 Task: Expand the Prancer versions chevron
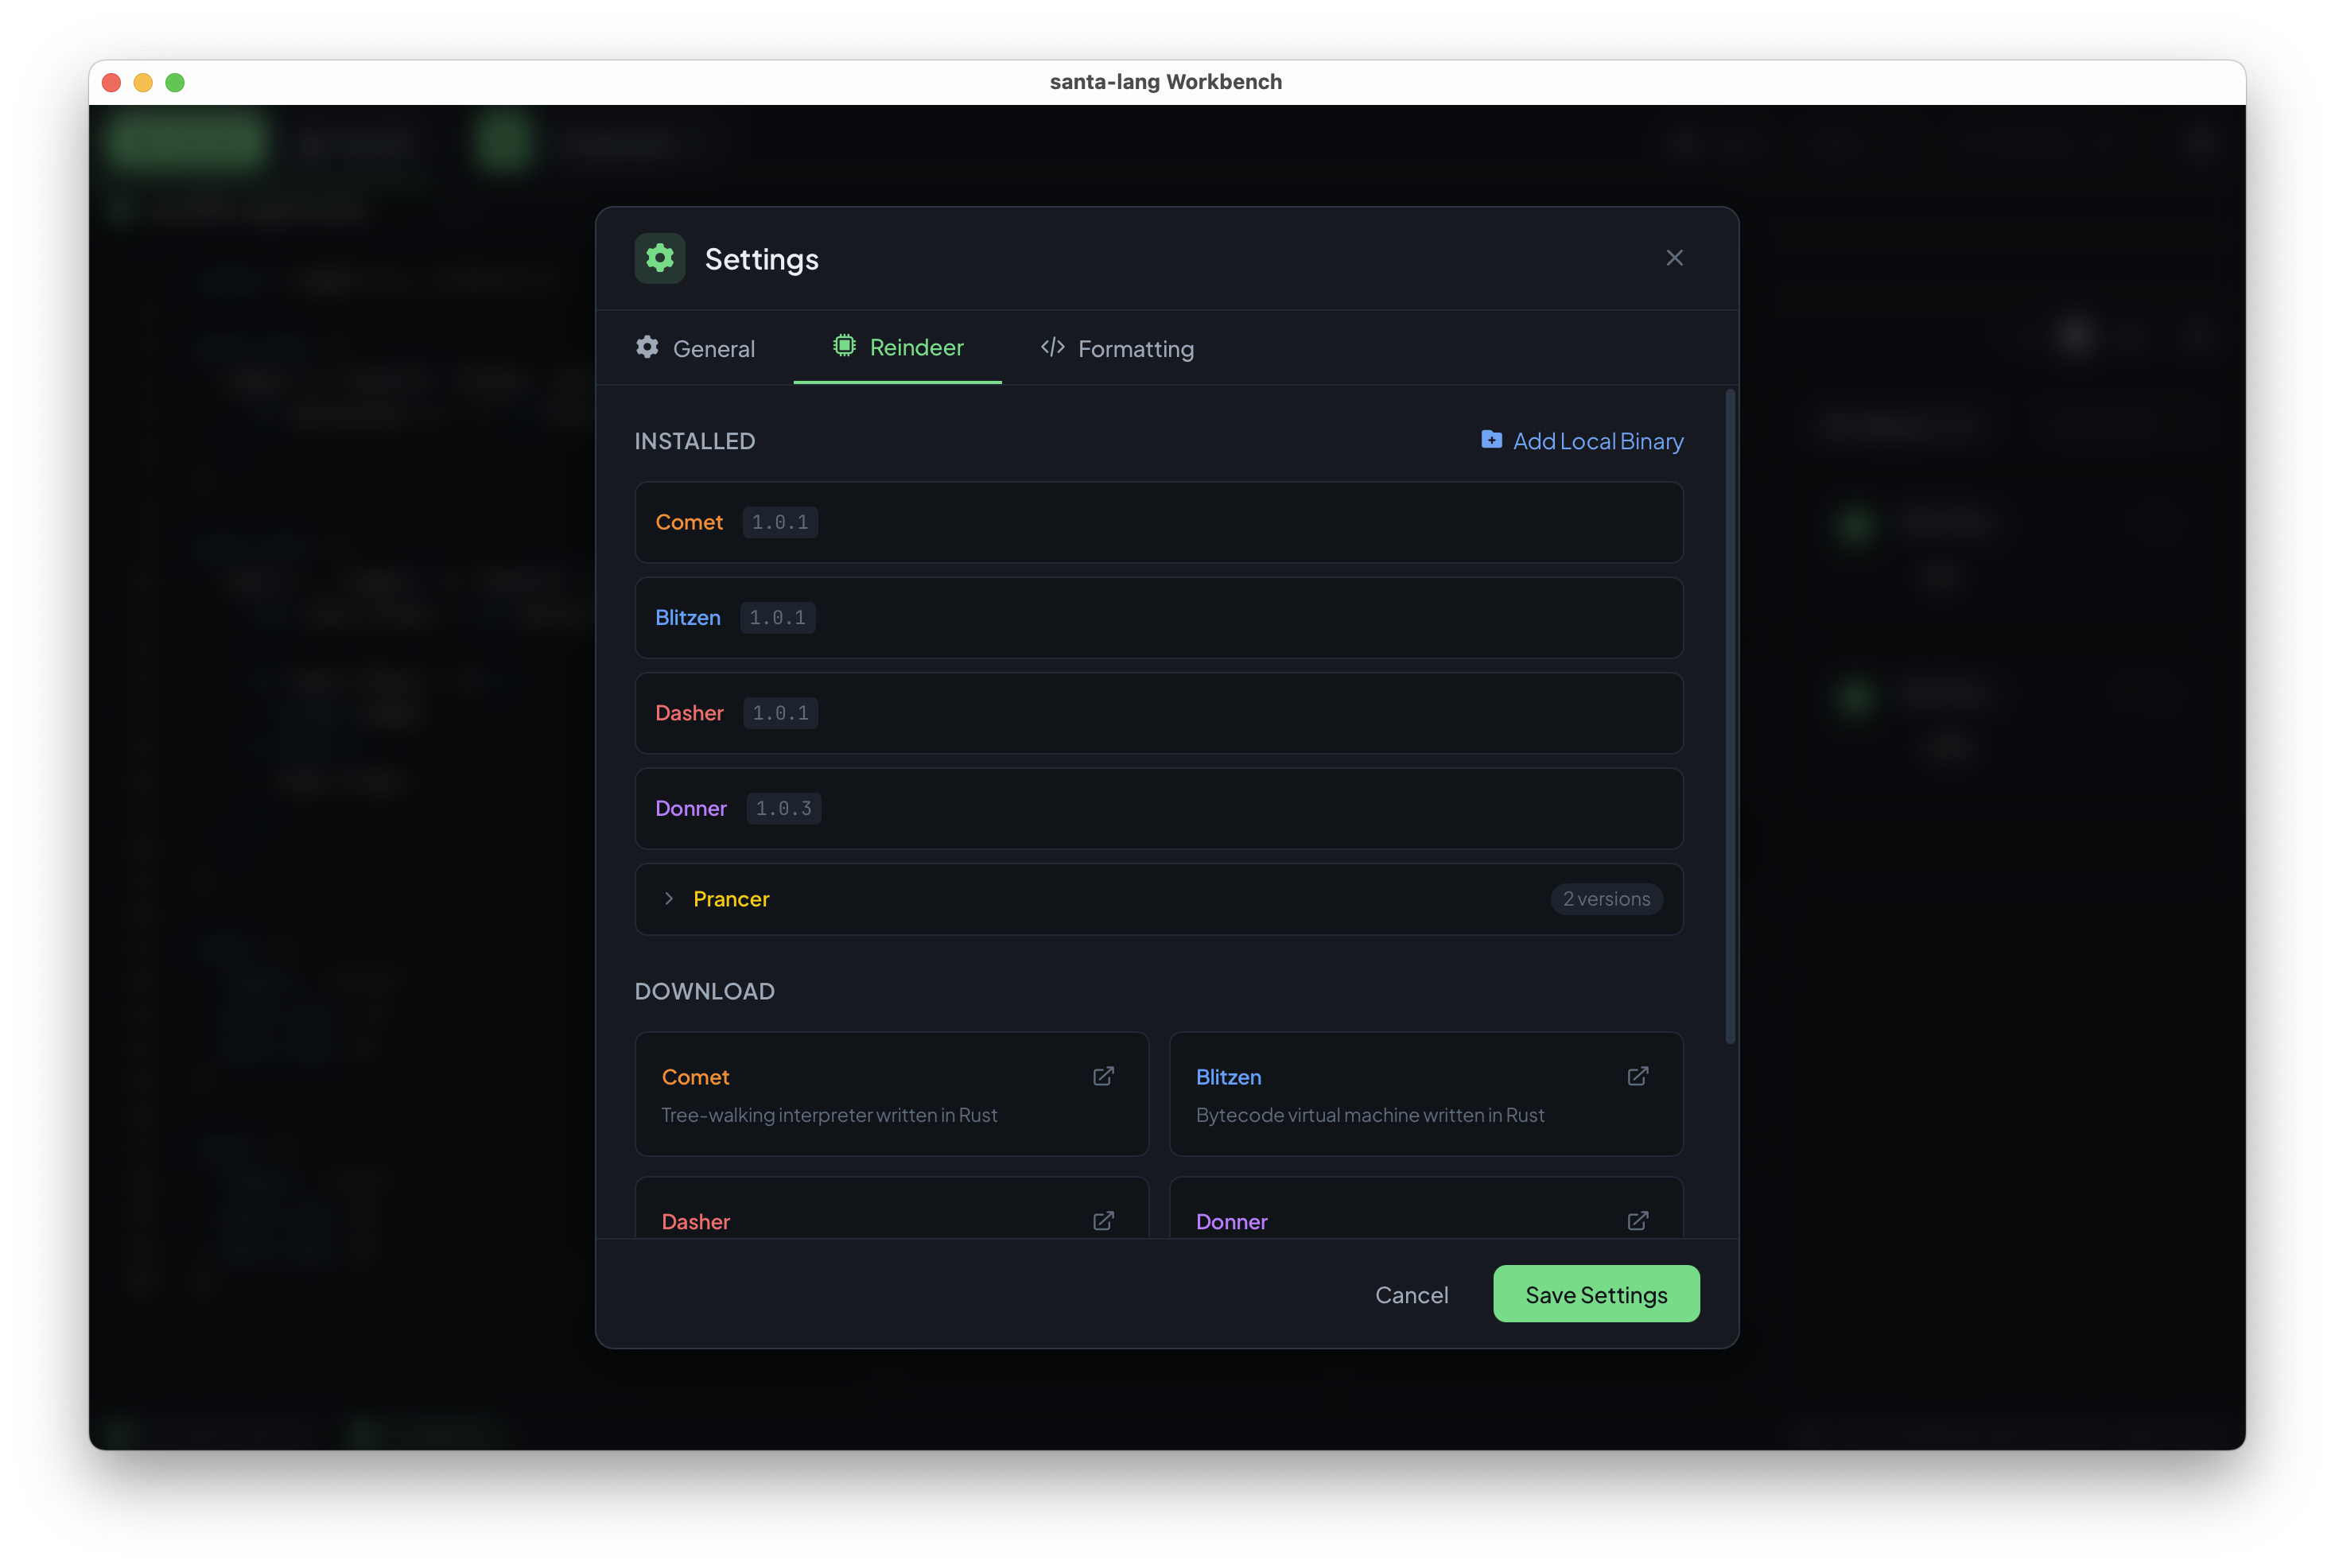[669, 899]
